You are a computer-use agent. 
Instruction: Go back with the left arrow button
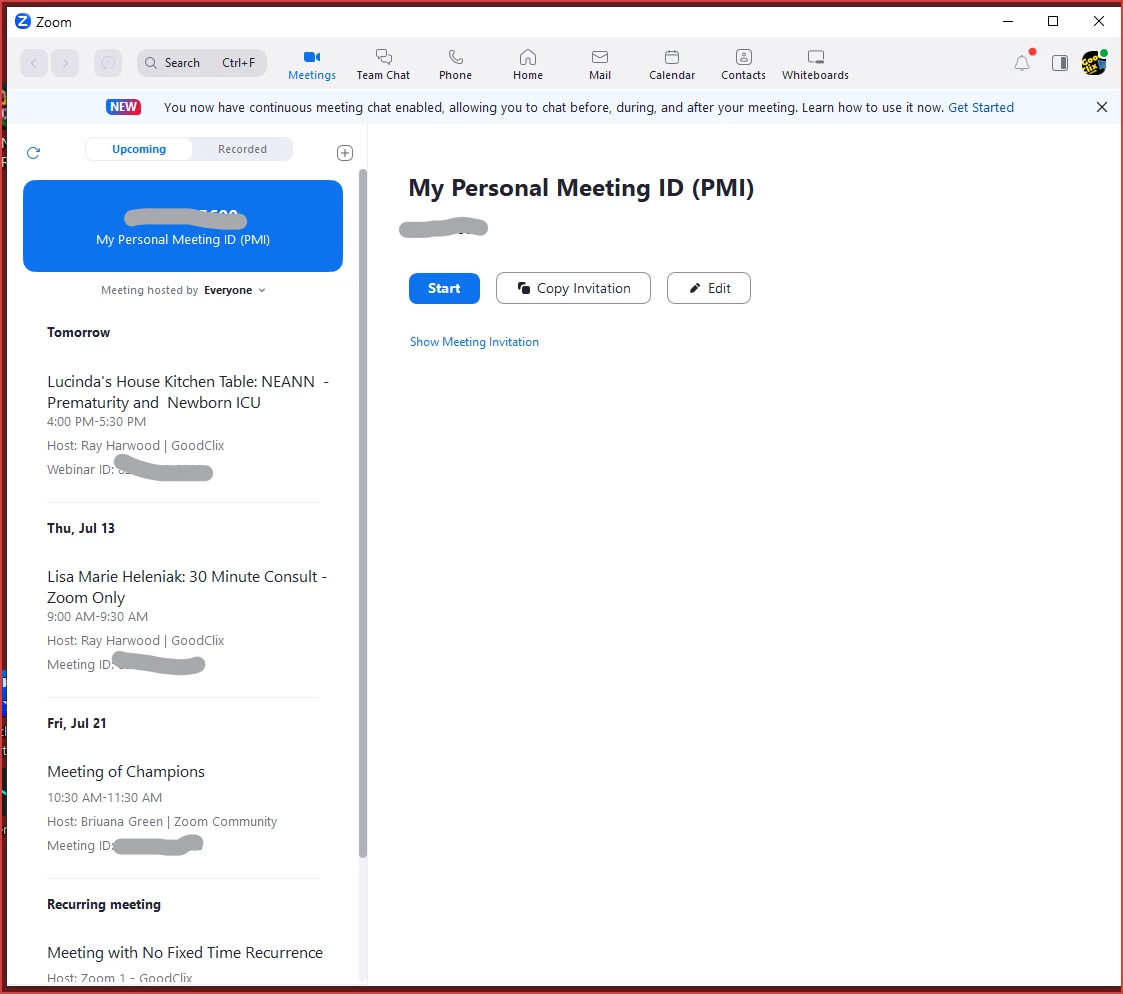pos(34,63)
